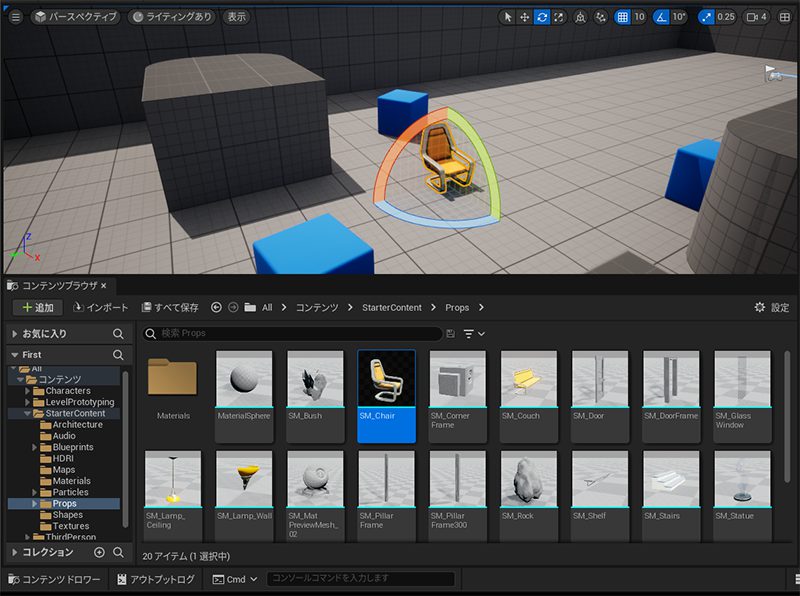800x596 pixels.
Task: Activate the Scale transform tool
Action: coord(559,17)
